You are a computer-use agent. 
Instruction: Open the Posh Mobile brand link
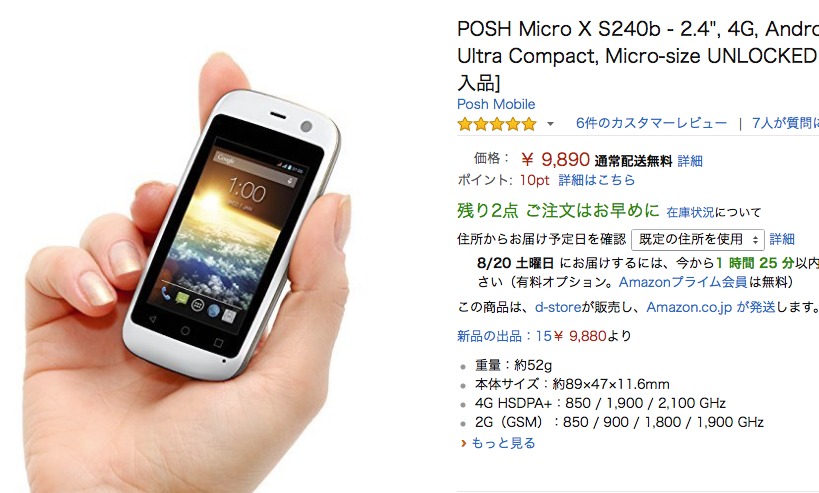496,104
